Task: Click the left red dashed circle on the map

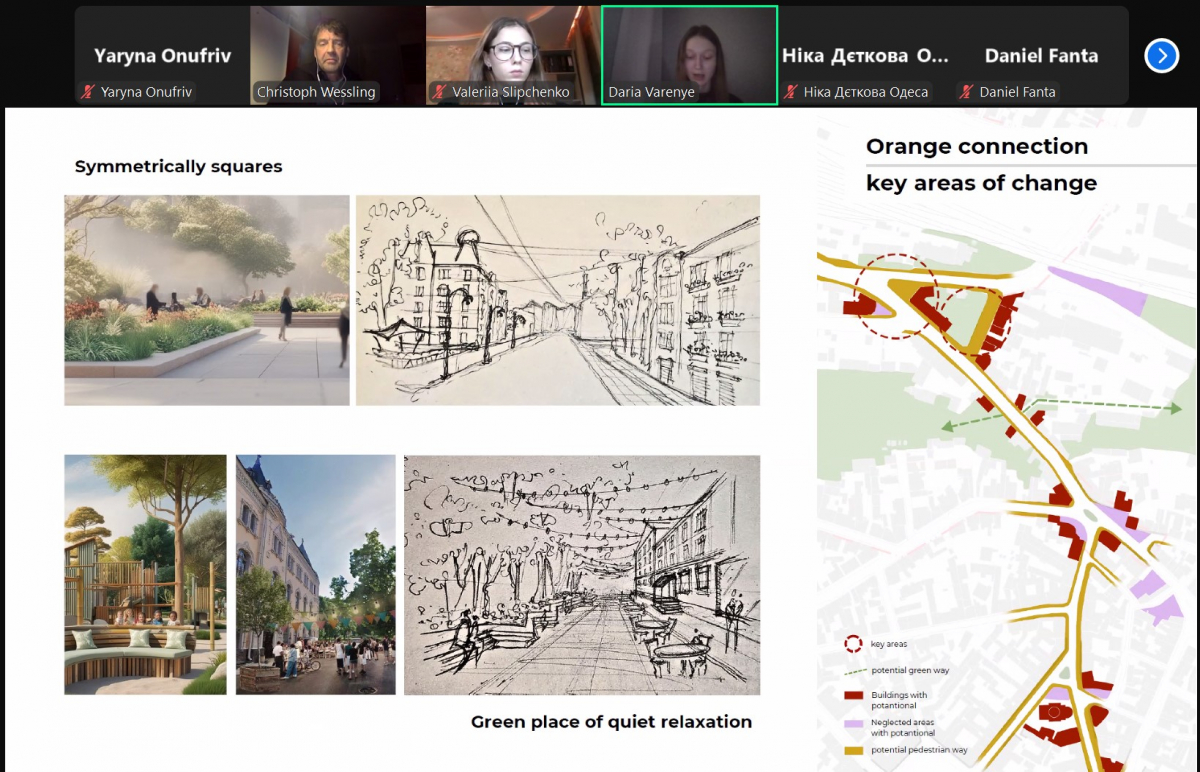Action: click(895, 296)
